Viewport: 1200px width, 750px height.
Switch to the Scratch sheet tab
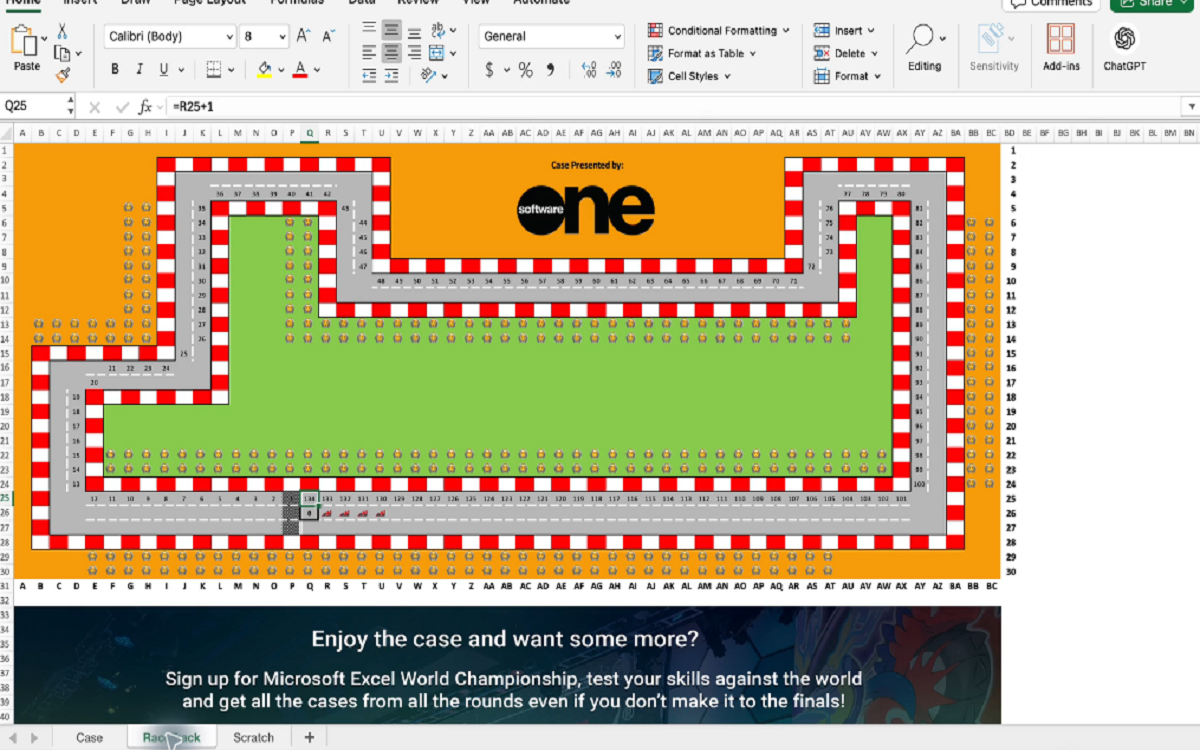coord(253,738)
